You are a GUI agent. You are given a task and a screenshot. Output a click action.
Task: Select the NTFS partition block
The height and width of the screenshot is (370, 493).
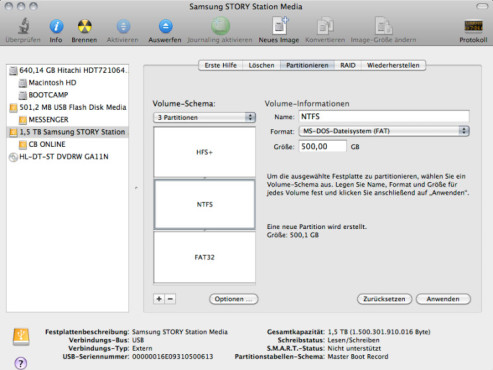(x=204, y=204)
